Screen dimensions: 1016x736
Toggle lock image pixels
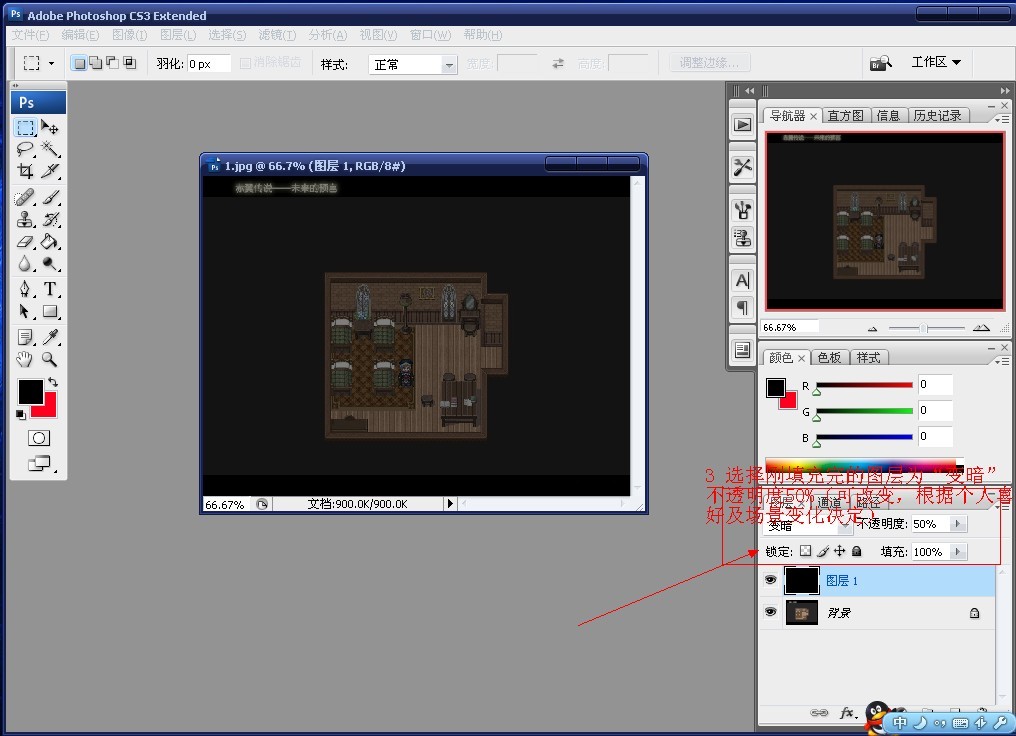[823, 551]
